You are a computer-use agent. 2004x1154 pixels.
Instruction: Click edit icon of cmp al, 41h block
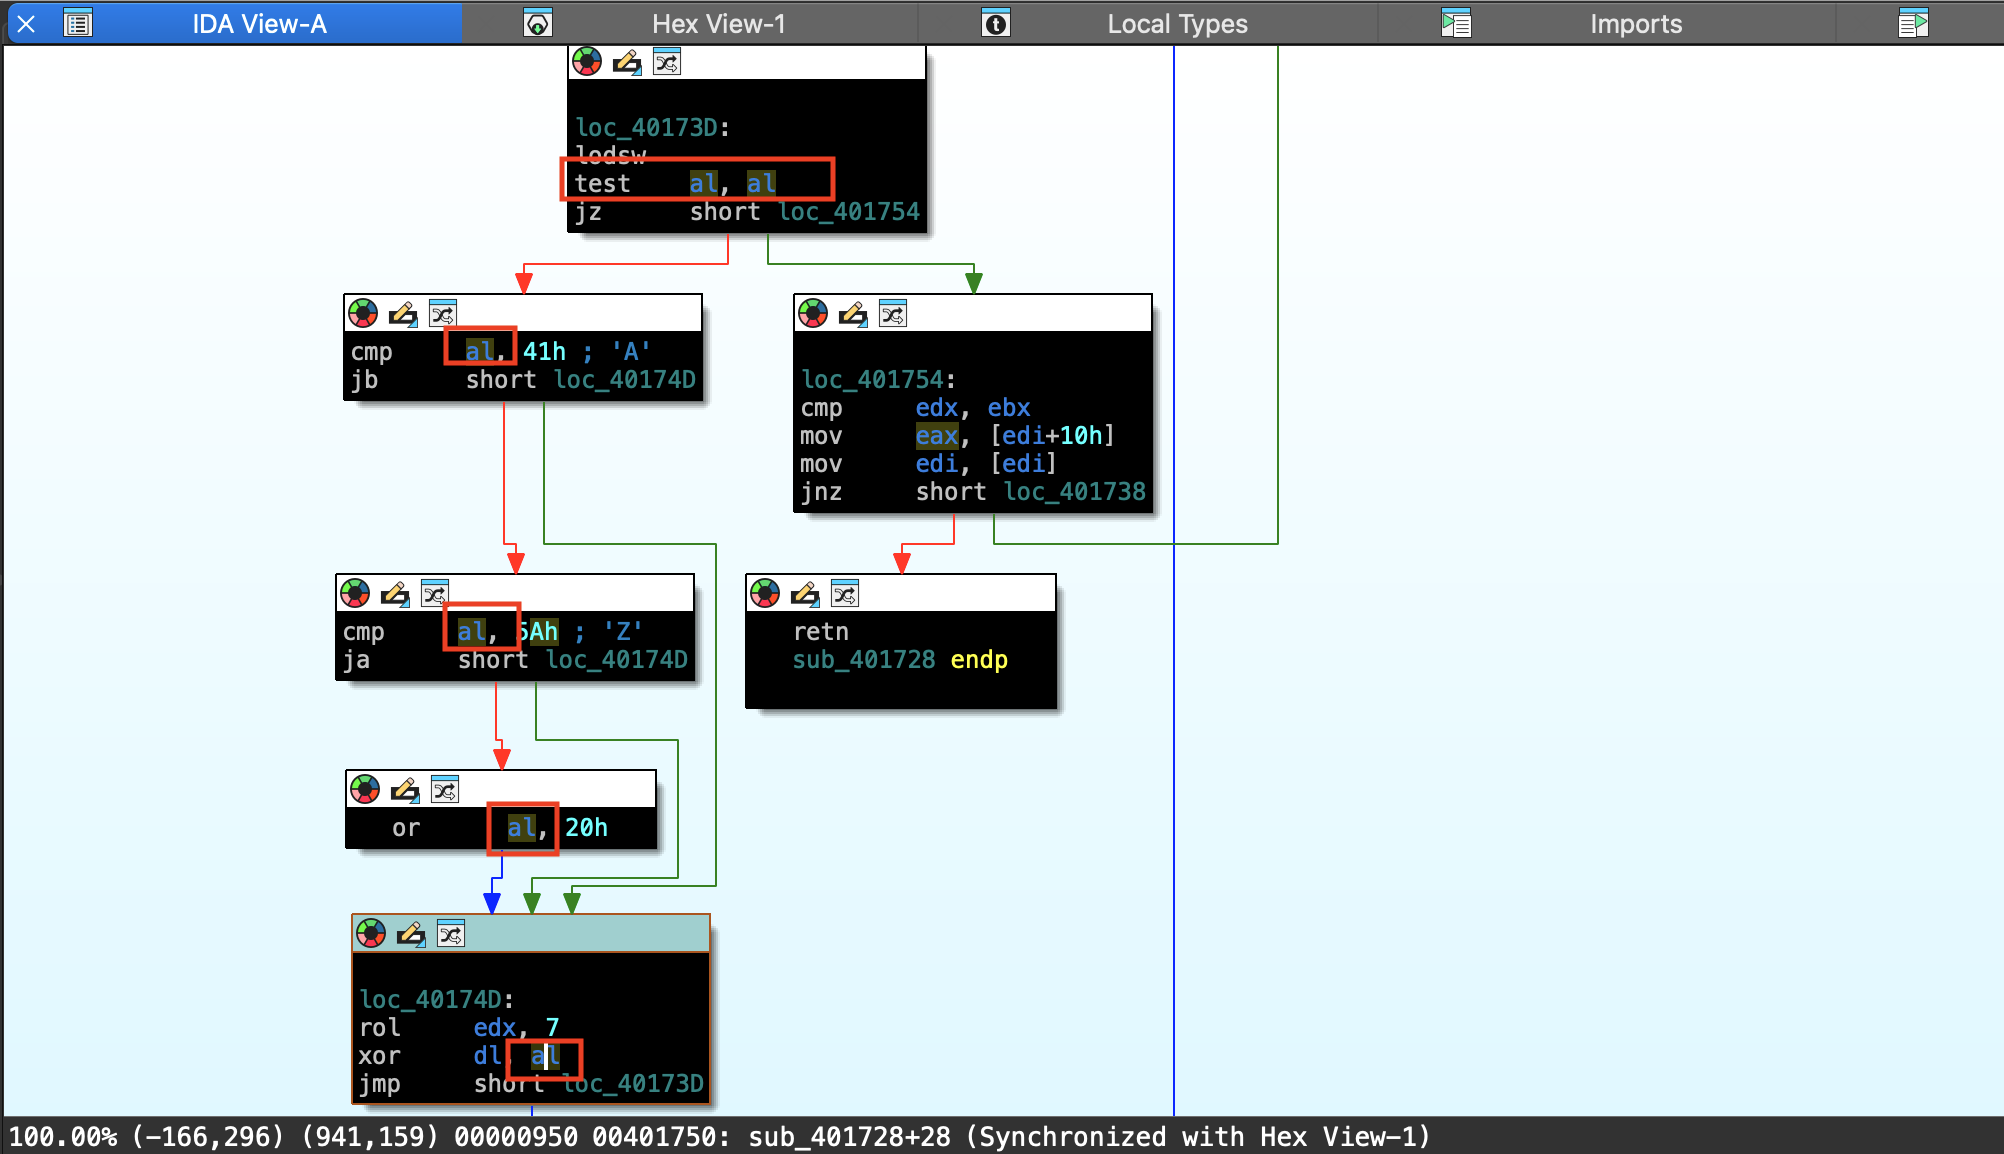403,314
